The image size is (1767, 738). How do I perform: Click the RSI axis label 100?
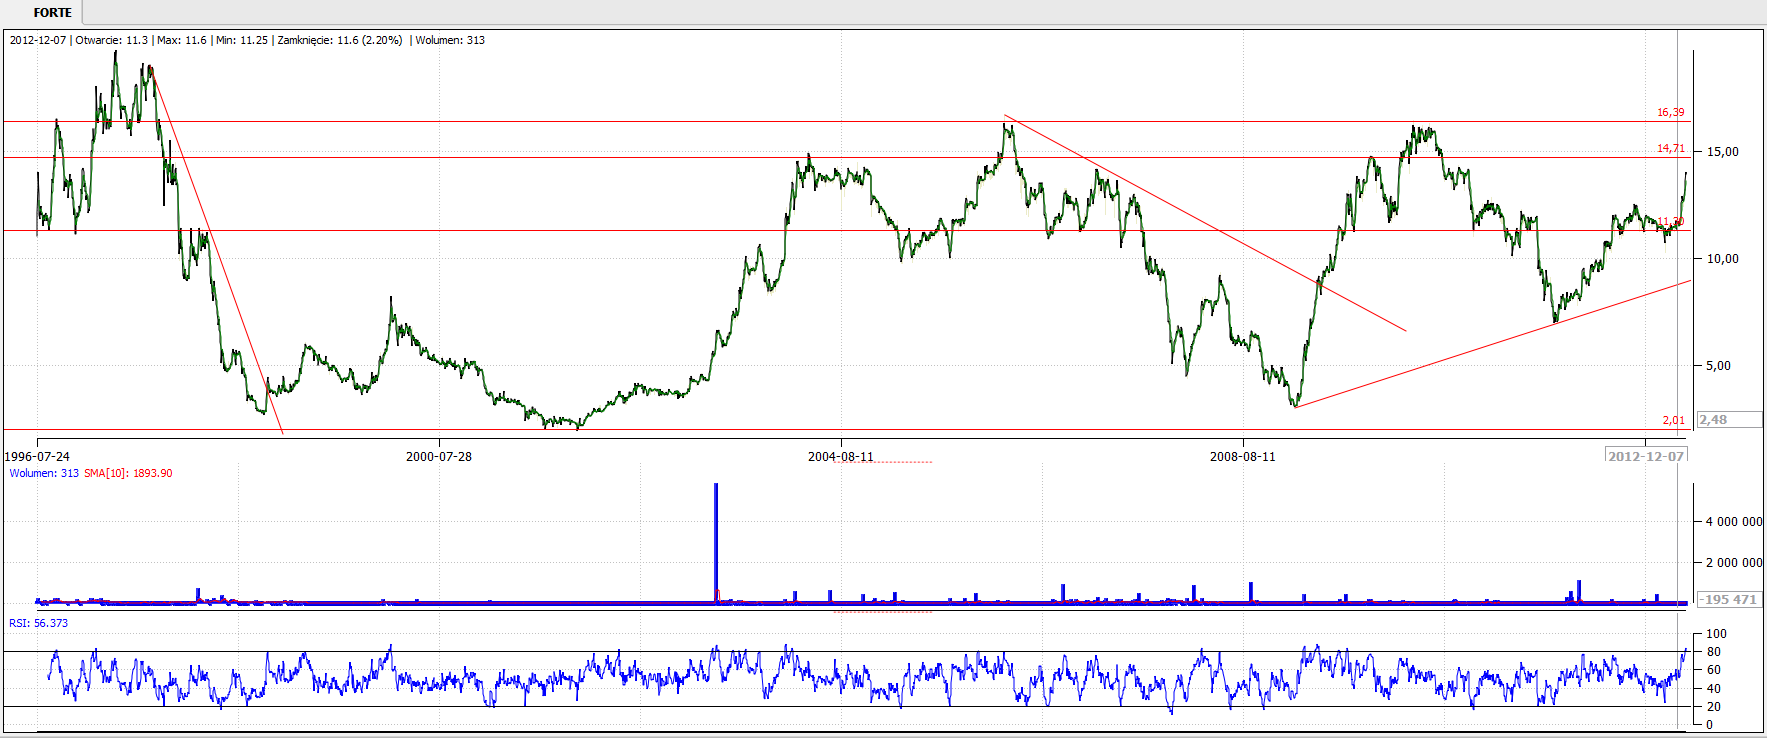[1716, 633]
